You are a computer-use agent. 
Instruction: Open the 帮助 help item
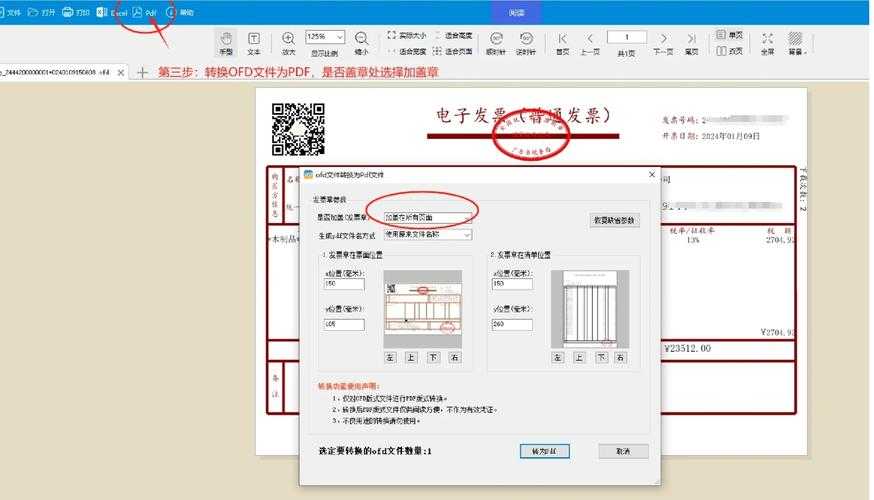click(179, 12)
